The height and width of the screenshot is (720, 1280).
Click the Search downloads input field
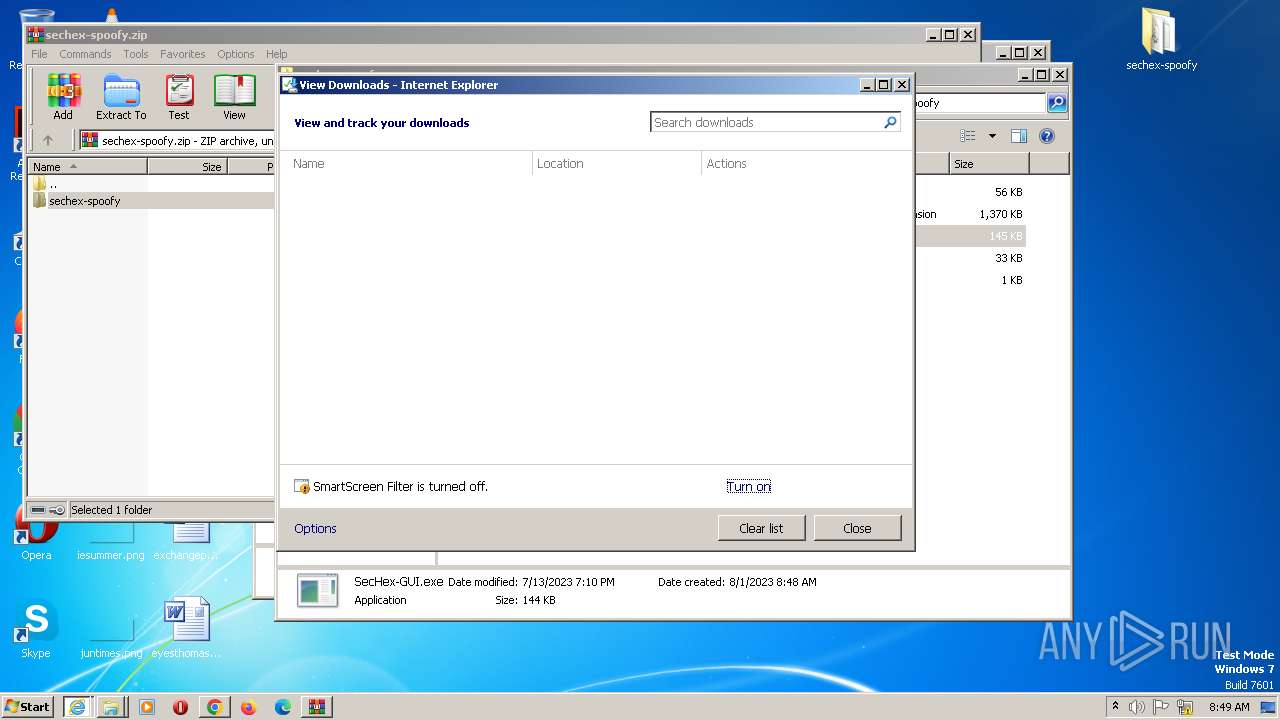coord(767,122)
